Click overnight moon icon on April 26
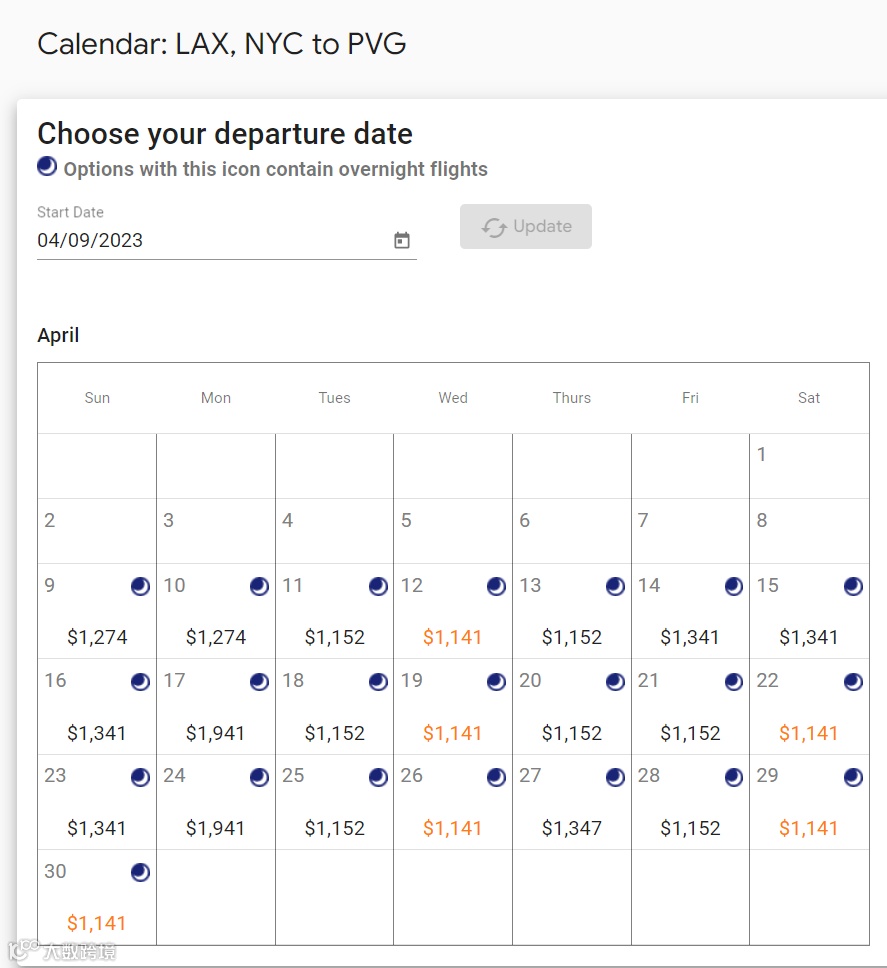 [497, 777]
